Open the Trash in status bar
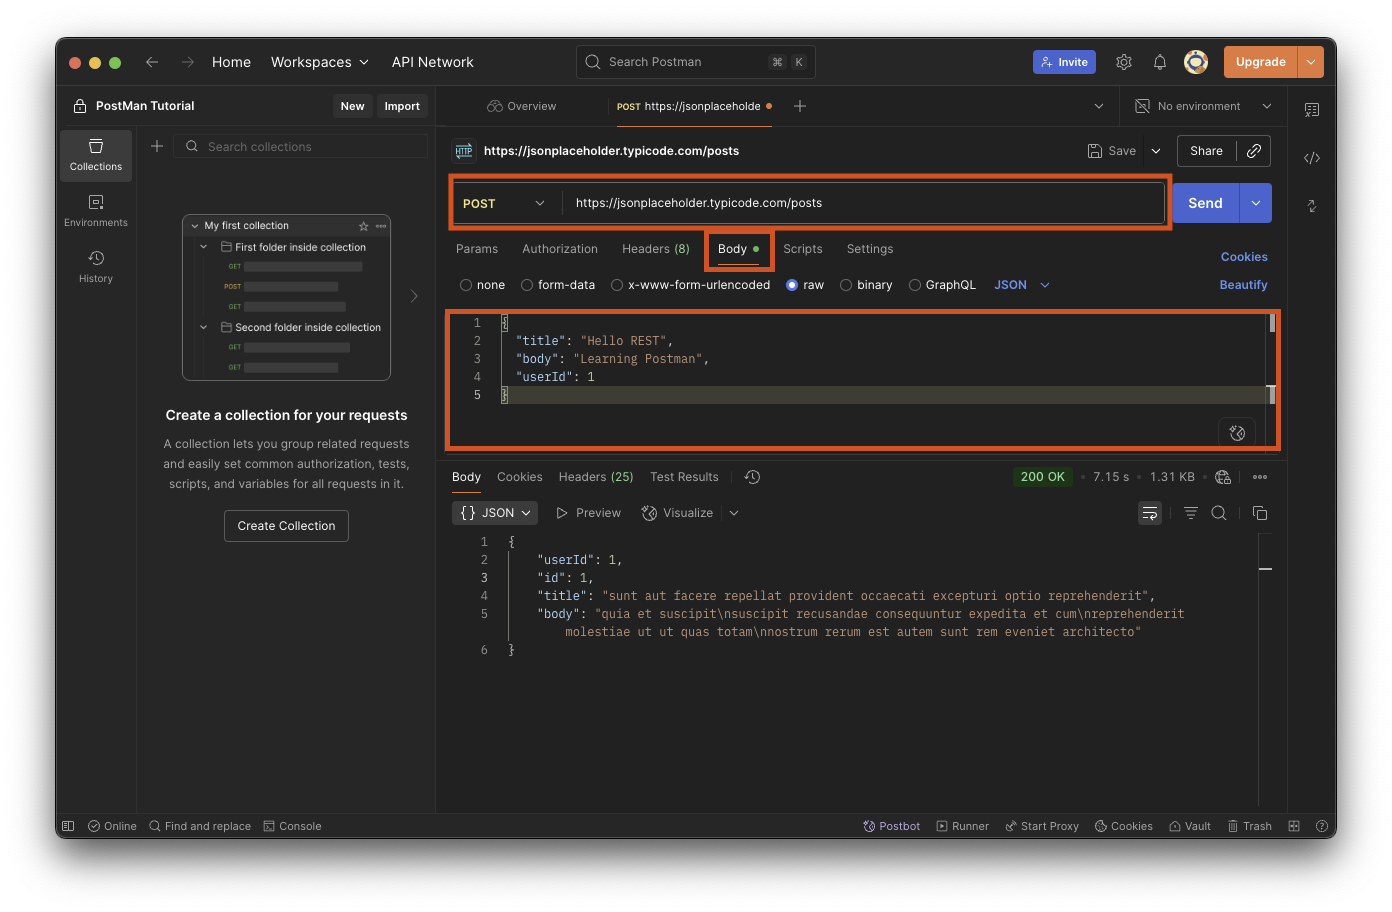The height and width of the screenshot is (912, 1392). (1250, 826)
